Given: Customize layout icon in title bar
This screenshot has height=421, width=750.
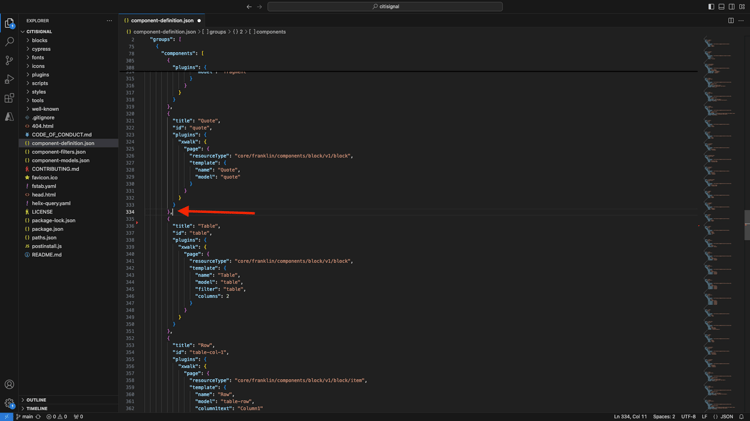Looking at the screenshot, I should (x=742, y=7).
